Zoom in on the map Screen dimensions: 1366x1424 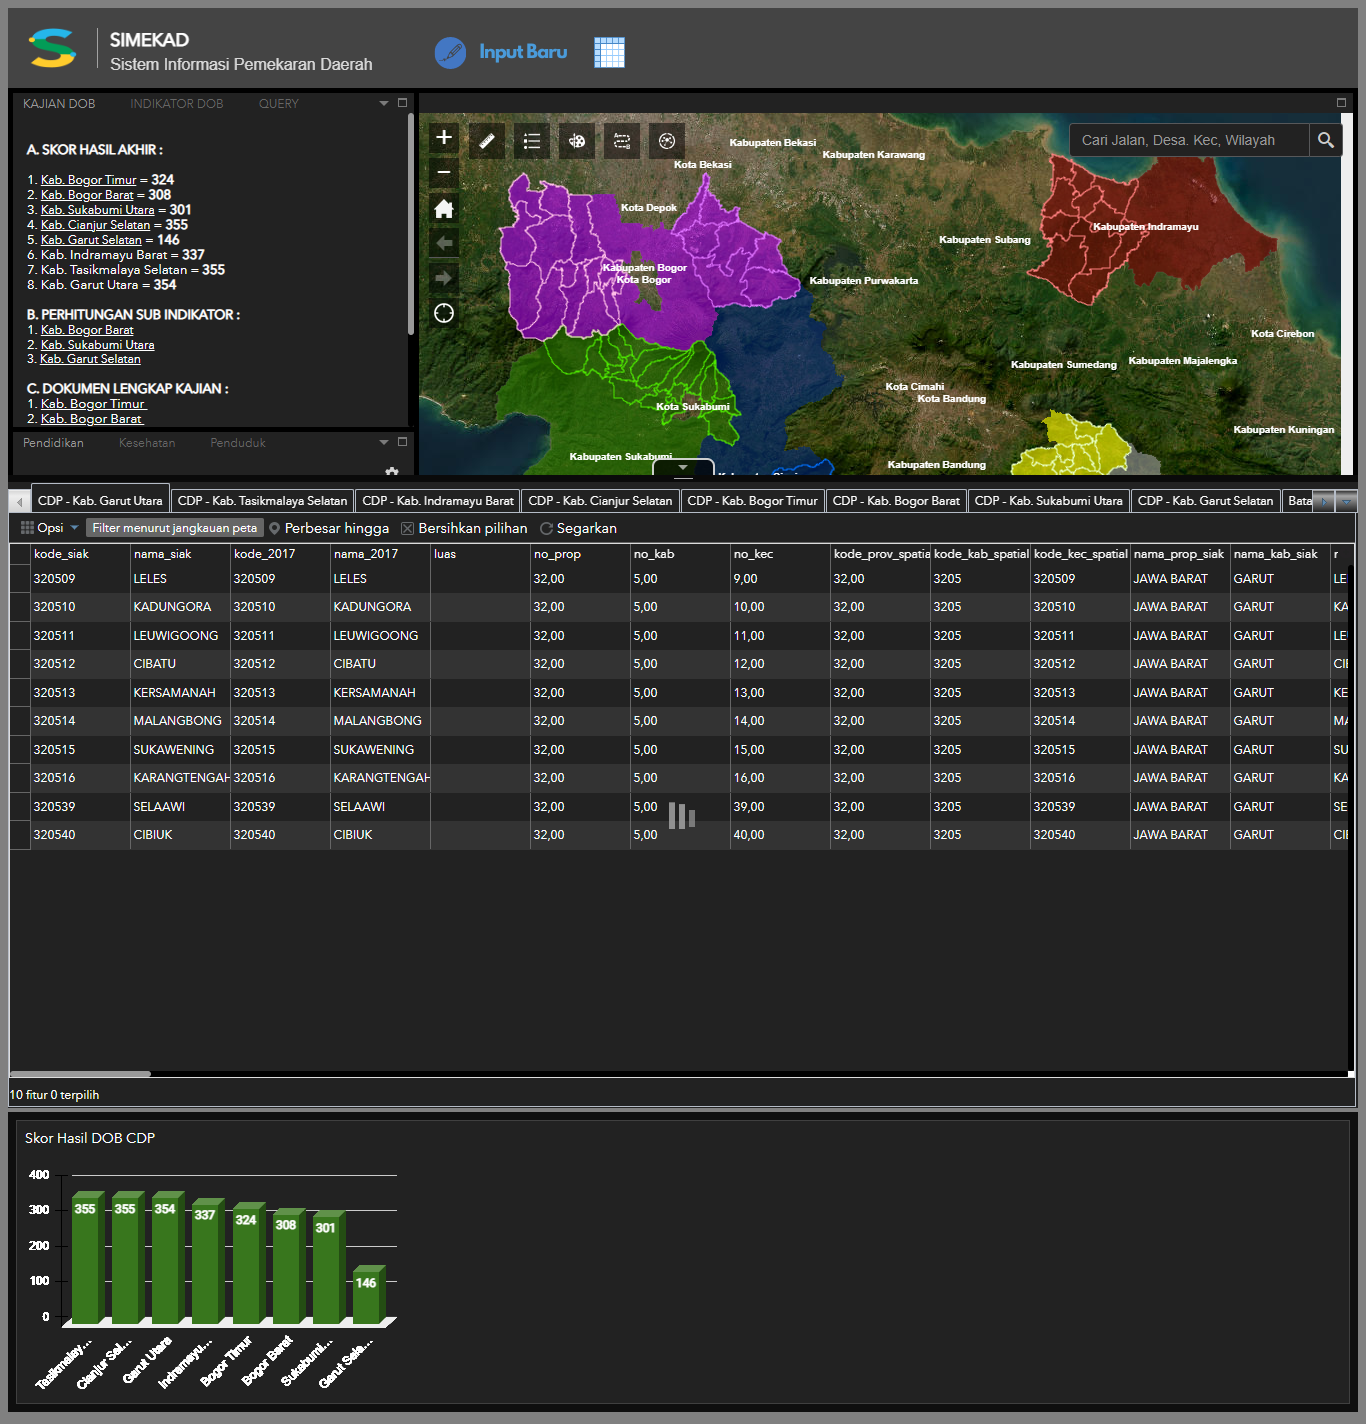[x=444, y=138]
